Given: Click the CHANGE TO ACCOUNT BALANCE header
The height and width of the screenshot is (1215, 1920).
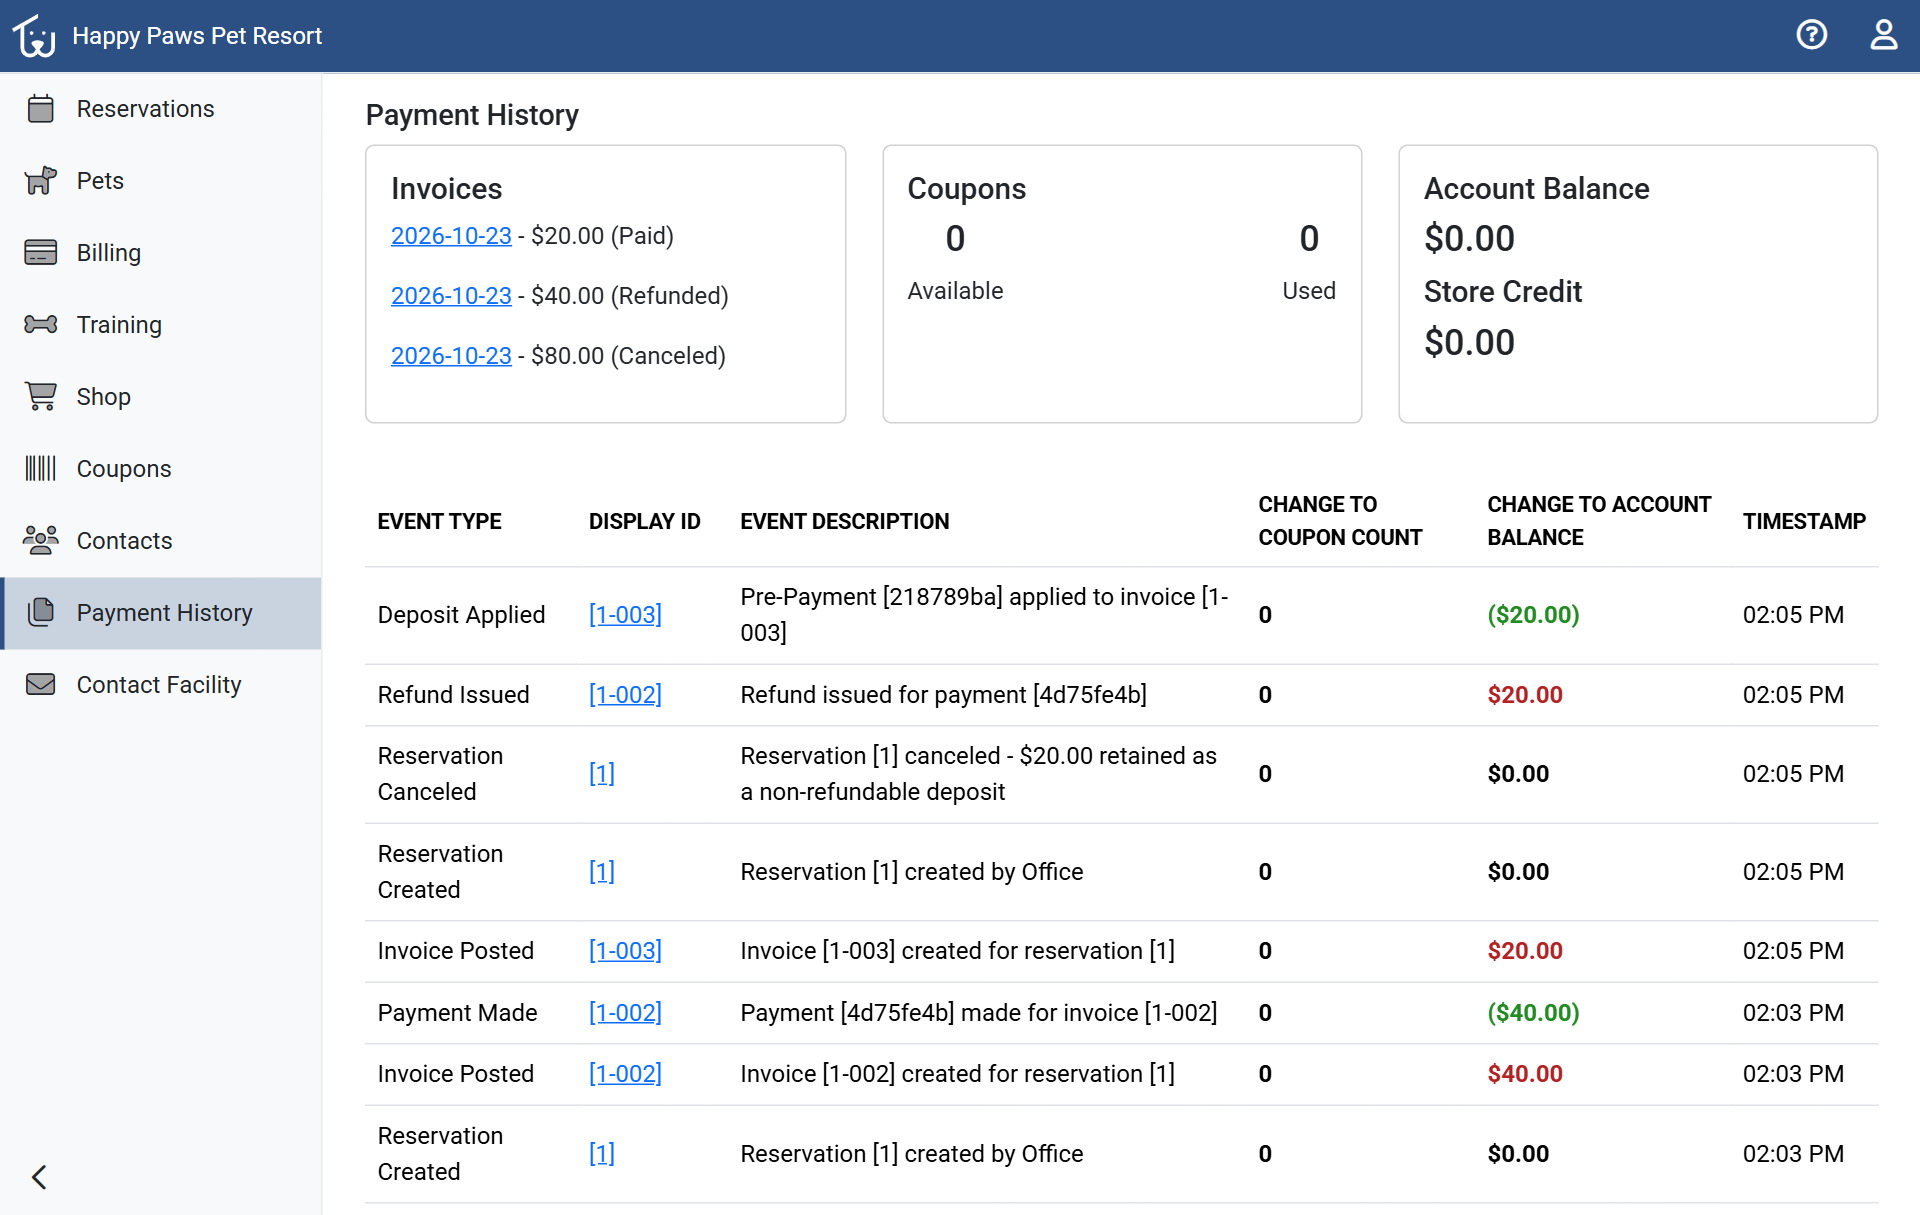Looking at the screenshot, I should tap(1599, 521).
